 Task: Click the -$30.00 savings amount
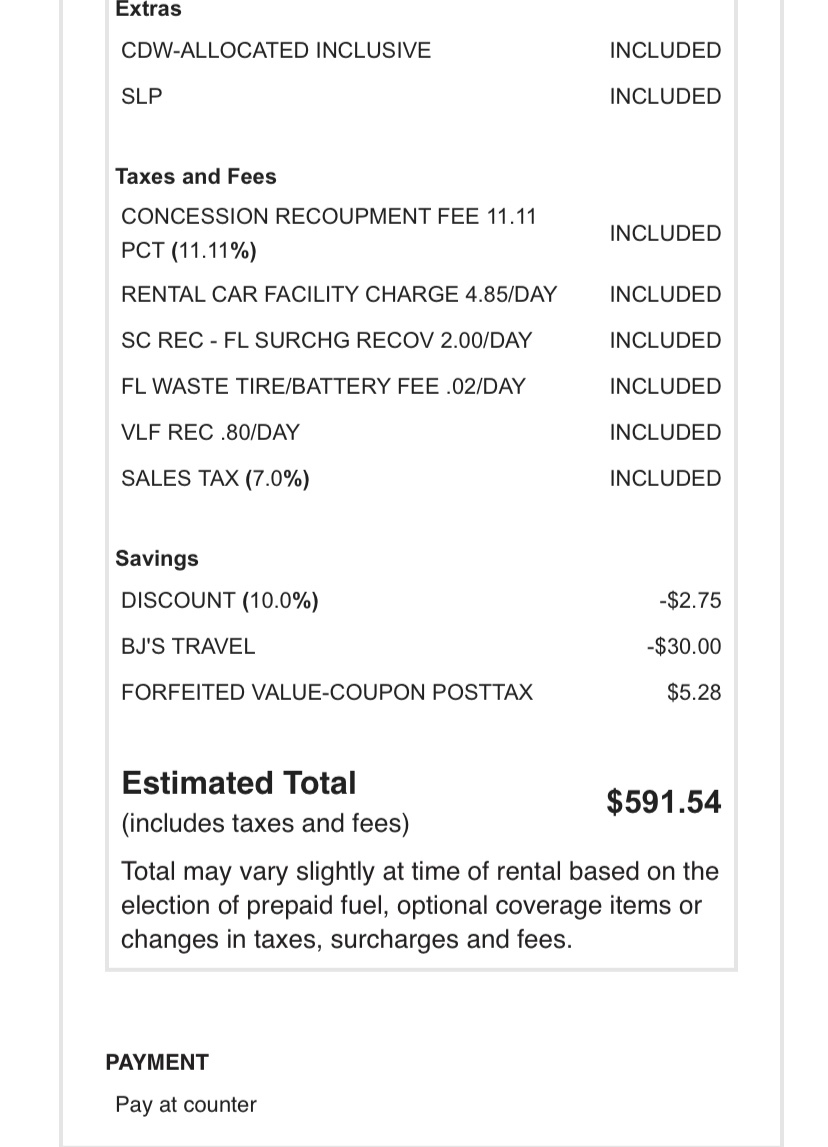[683, 646]
